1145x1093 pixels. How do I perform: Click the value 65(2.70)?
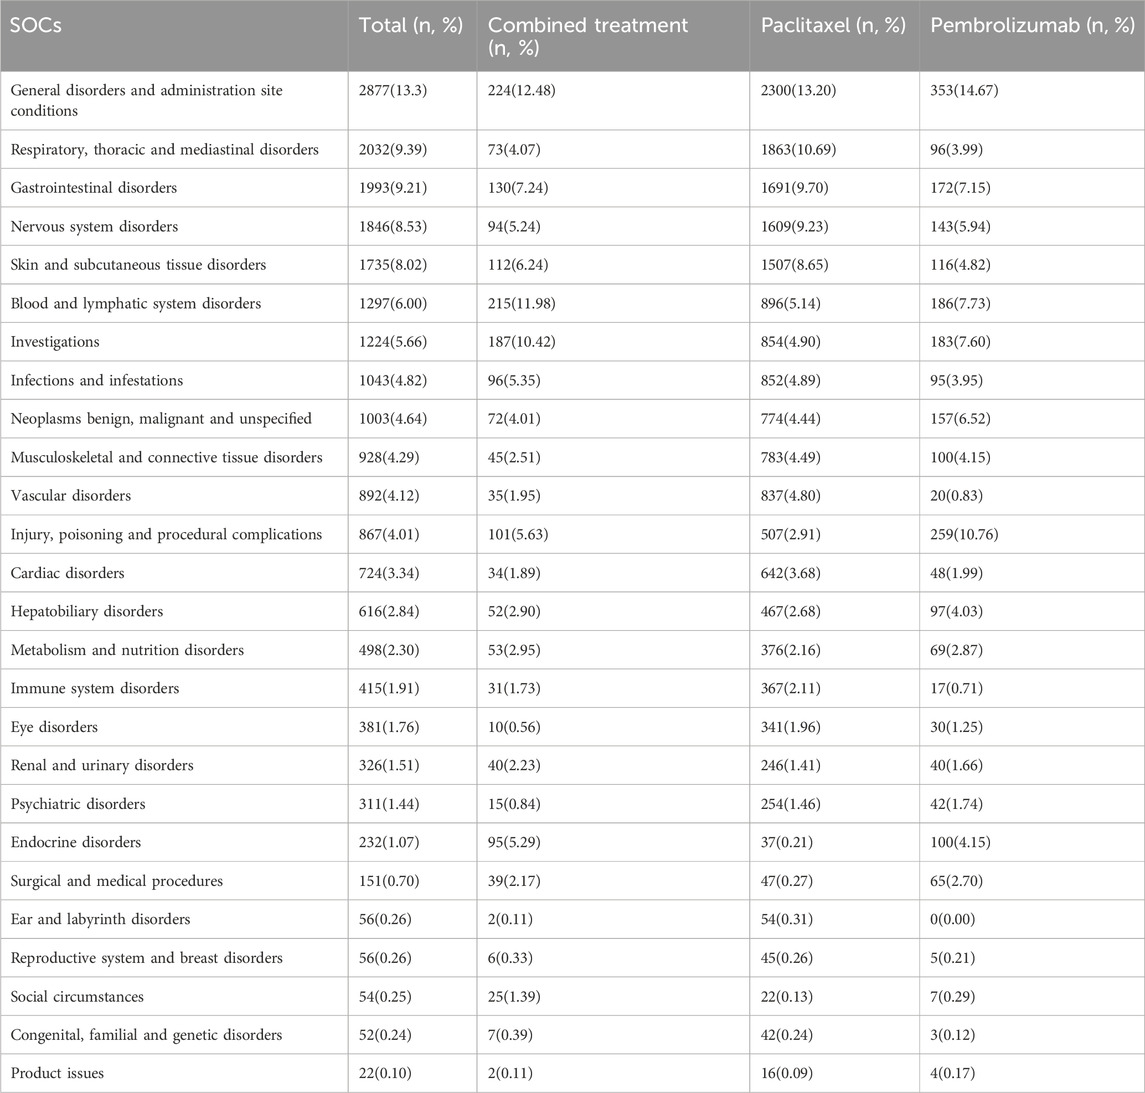(957, 881)
